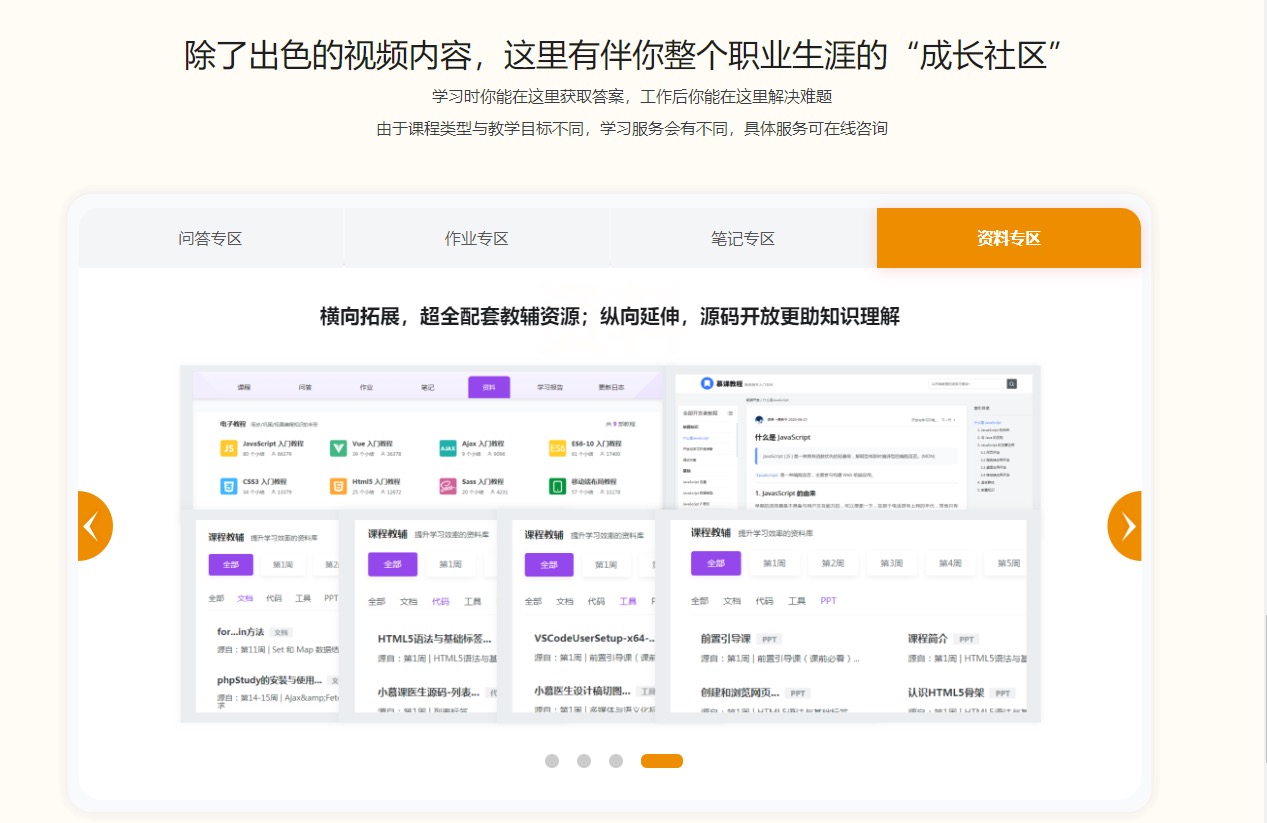Screen dimensions: 1267x823
Task: Select the third carousel pagination dot
Action: [x=616, y=761]
